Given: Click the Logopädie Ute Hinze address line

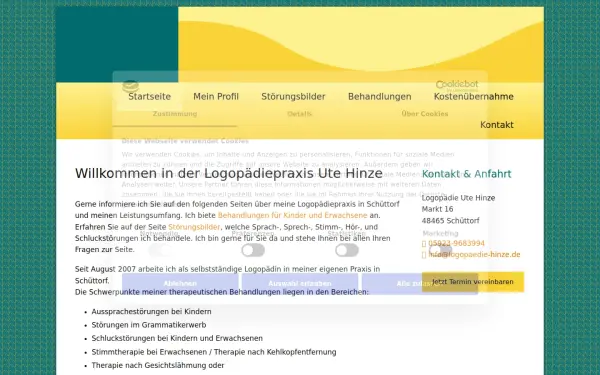Looking at the screenshot, I should coord(458,198).
